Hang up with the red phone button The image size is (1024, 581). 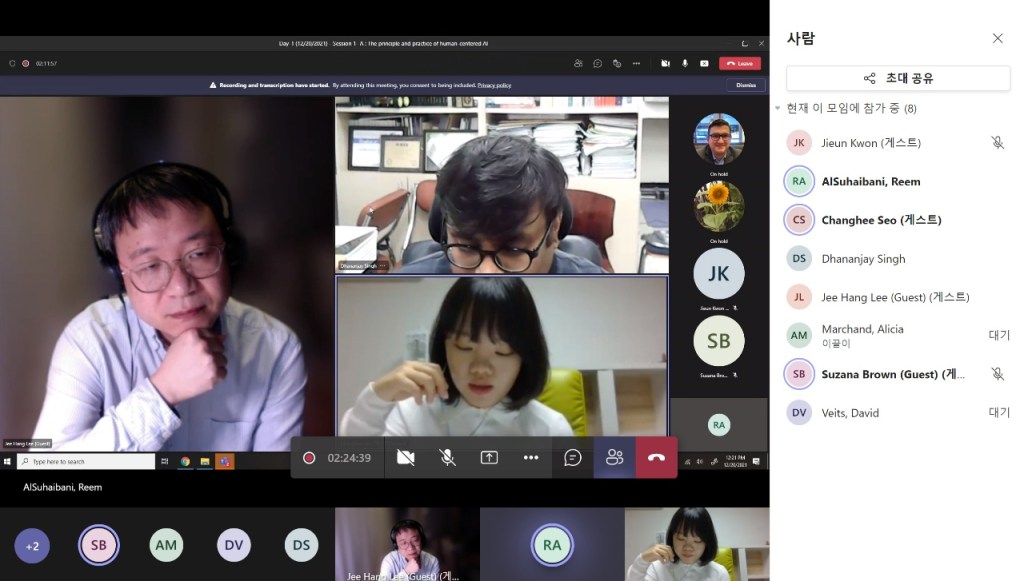point(656,457)
